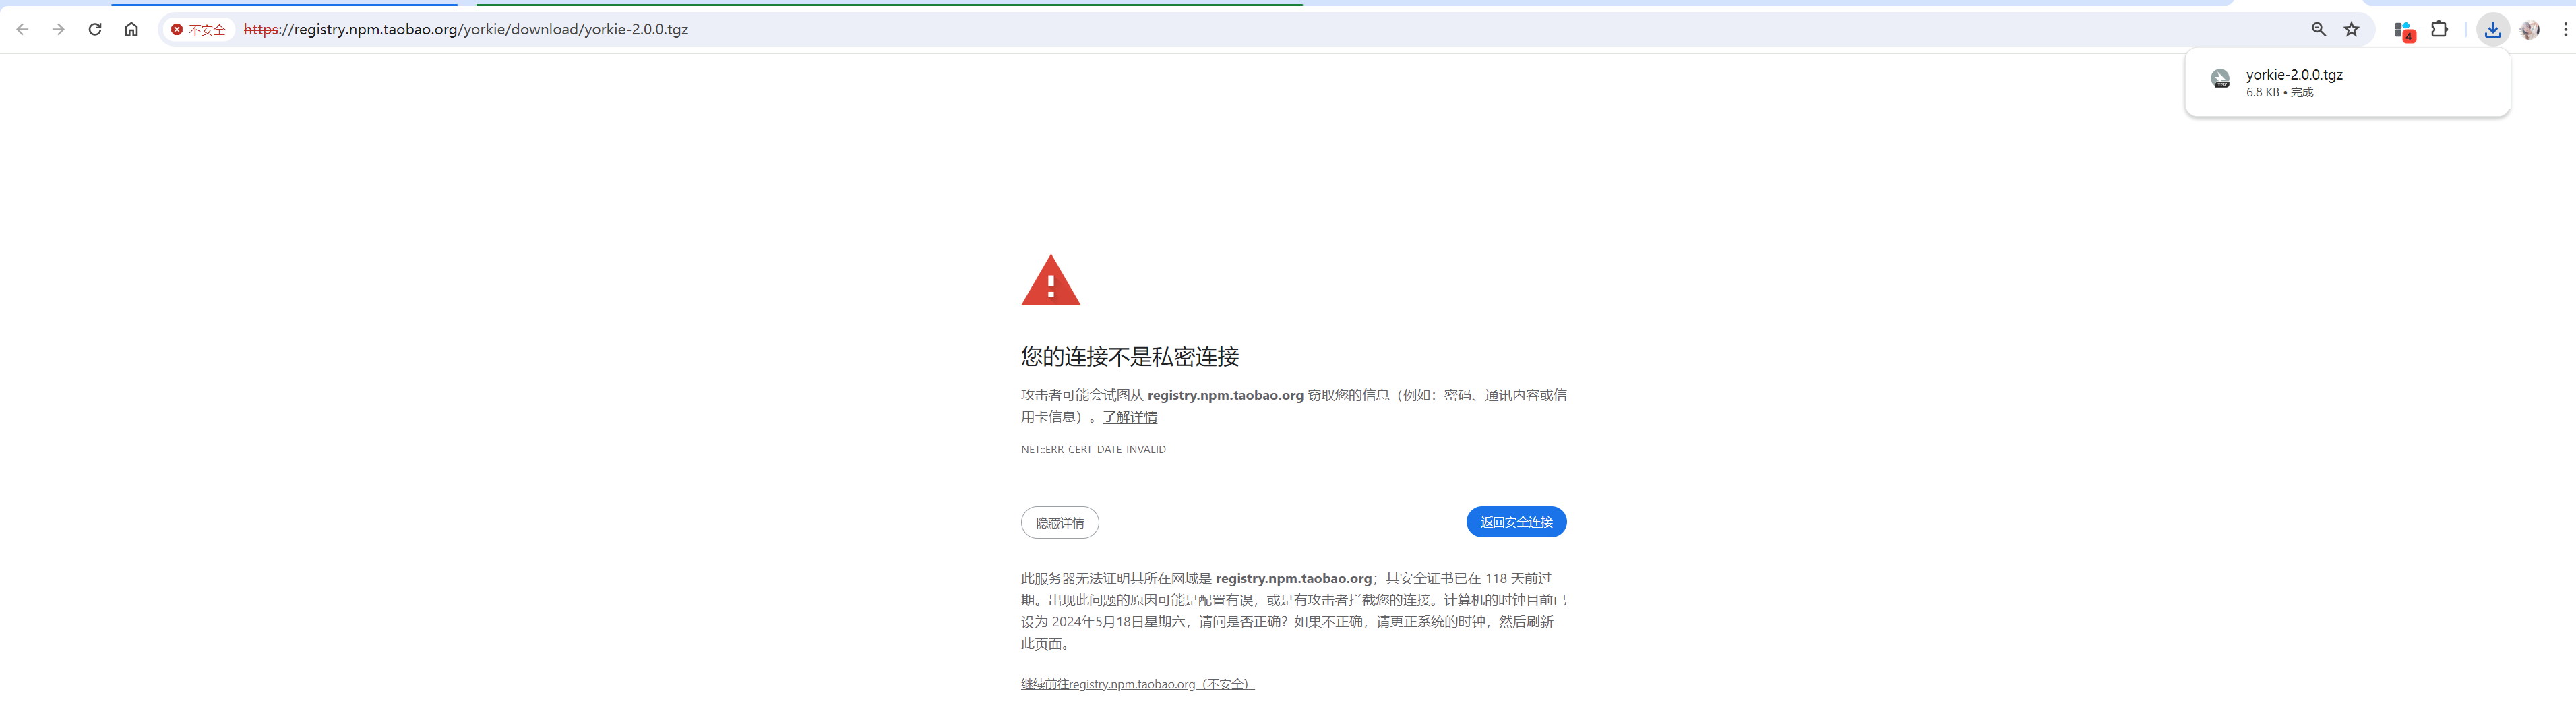Toggle the downloads toolbar button
Image resolution: width=2576 pixels, height=724 pixels.
2492,29
